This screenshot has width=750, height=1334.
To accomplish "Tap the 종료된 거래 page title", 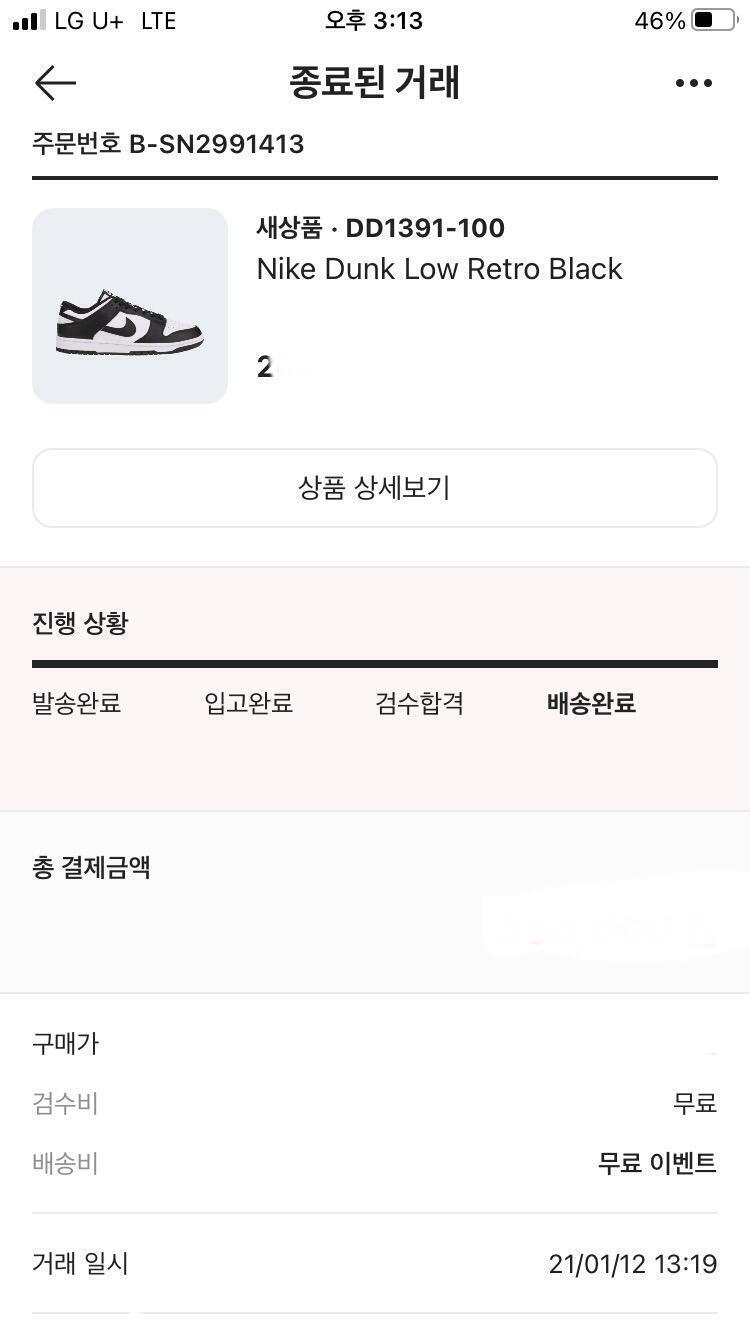I will point(375,83).
